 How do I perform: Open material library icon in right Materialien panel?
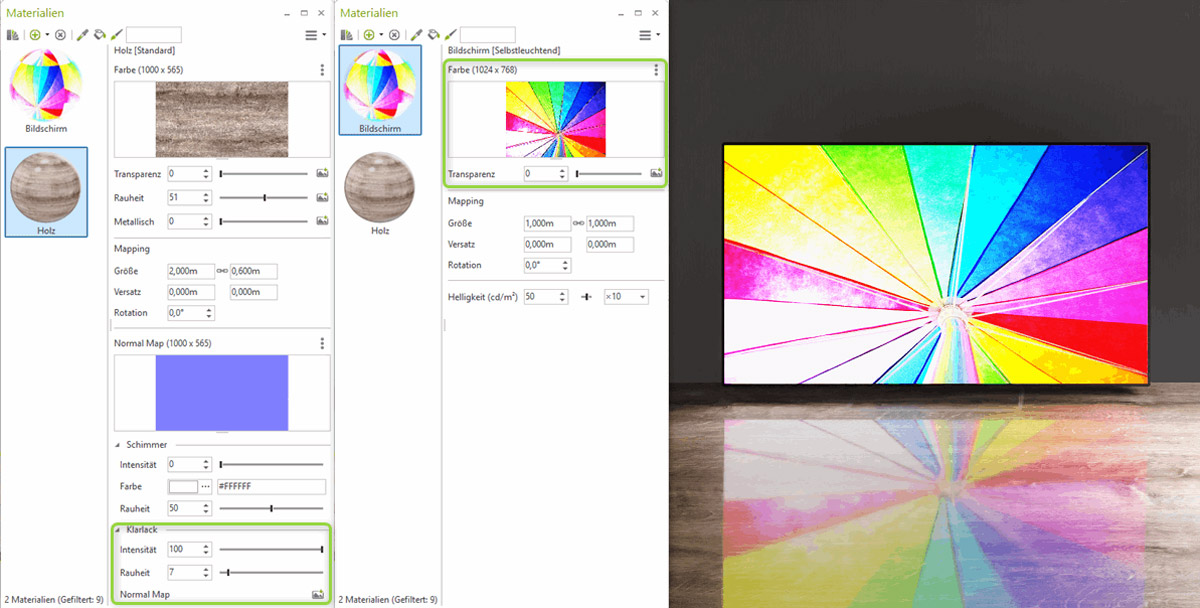tap(347, 35)
